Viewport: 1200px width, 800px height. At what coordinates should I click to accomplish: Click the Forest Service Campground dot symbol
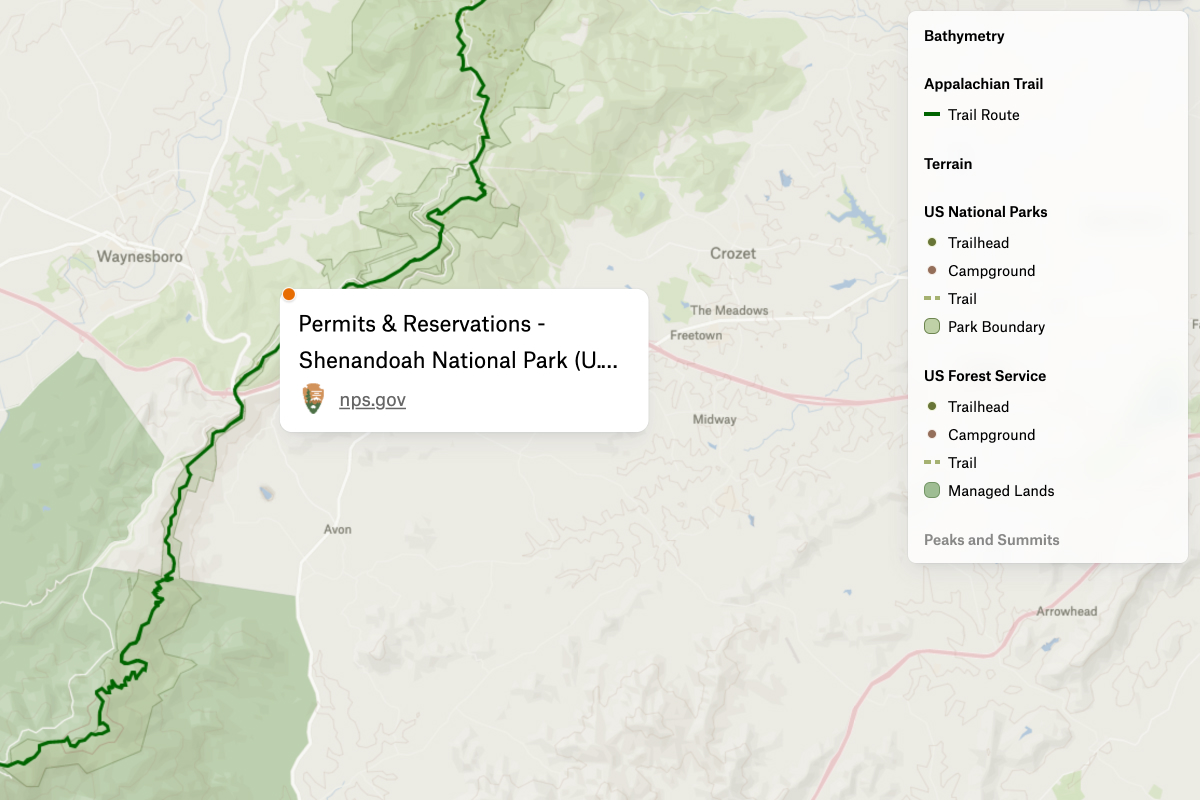pos(933,434)
